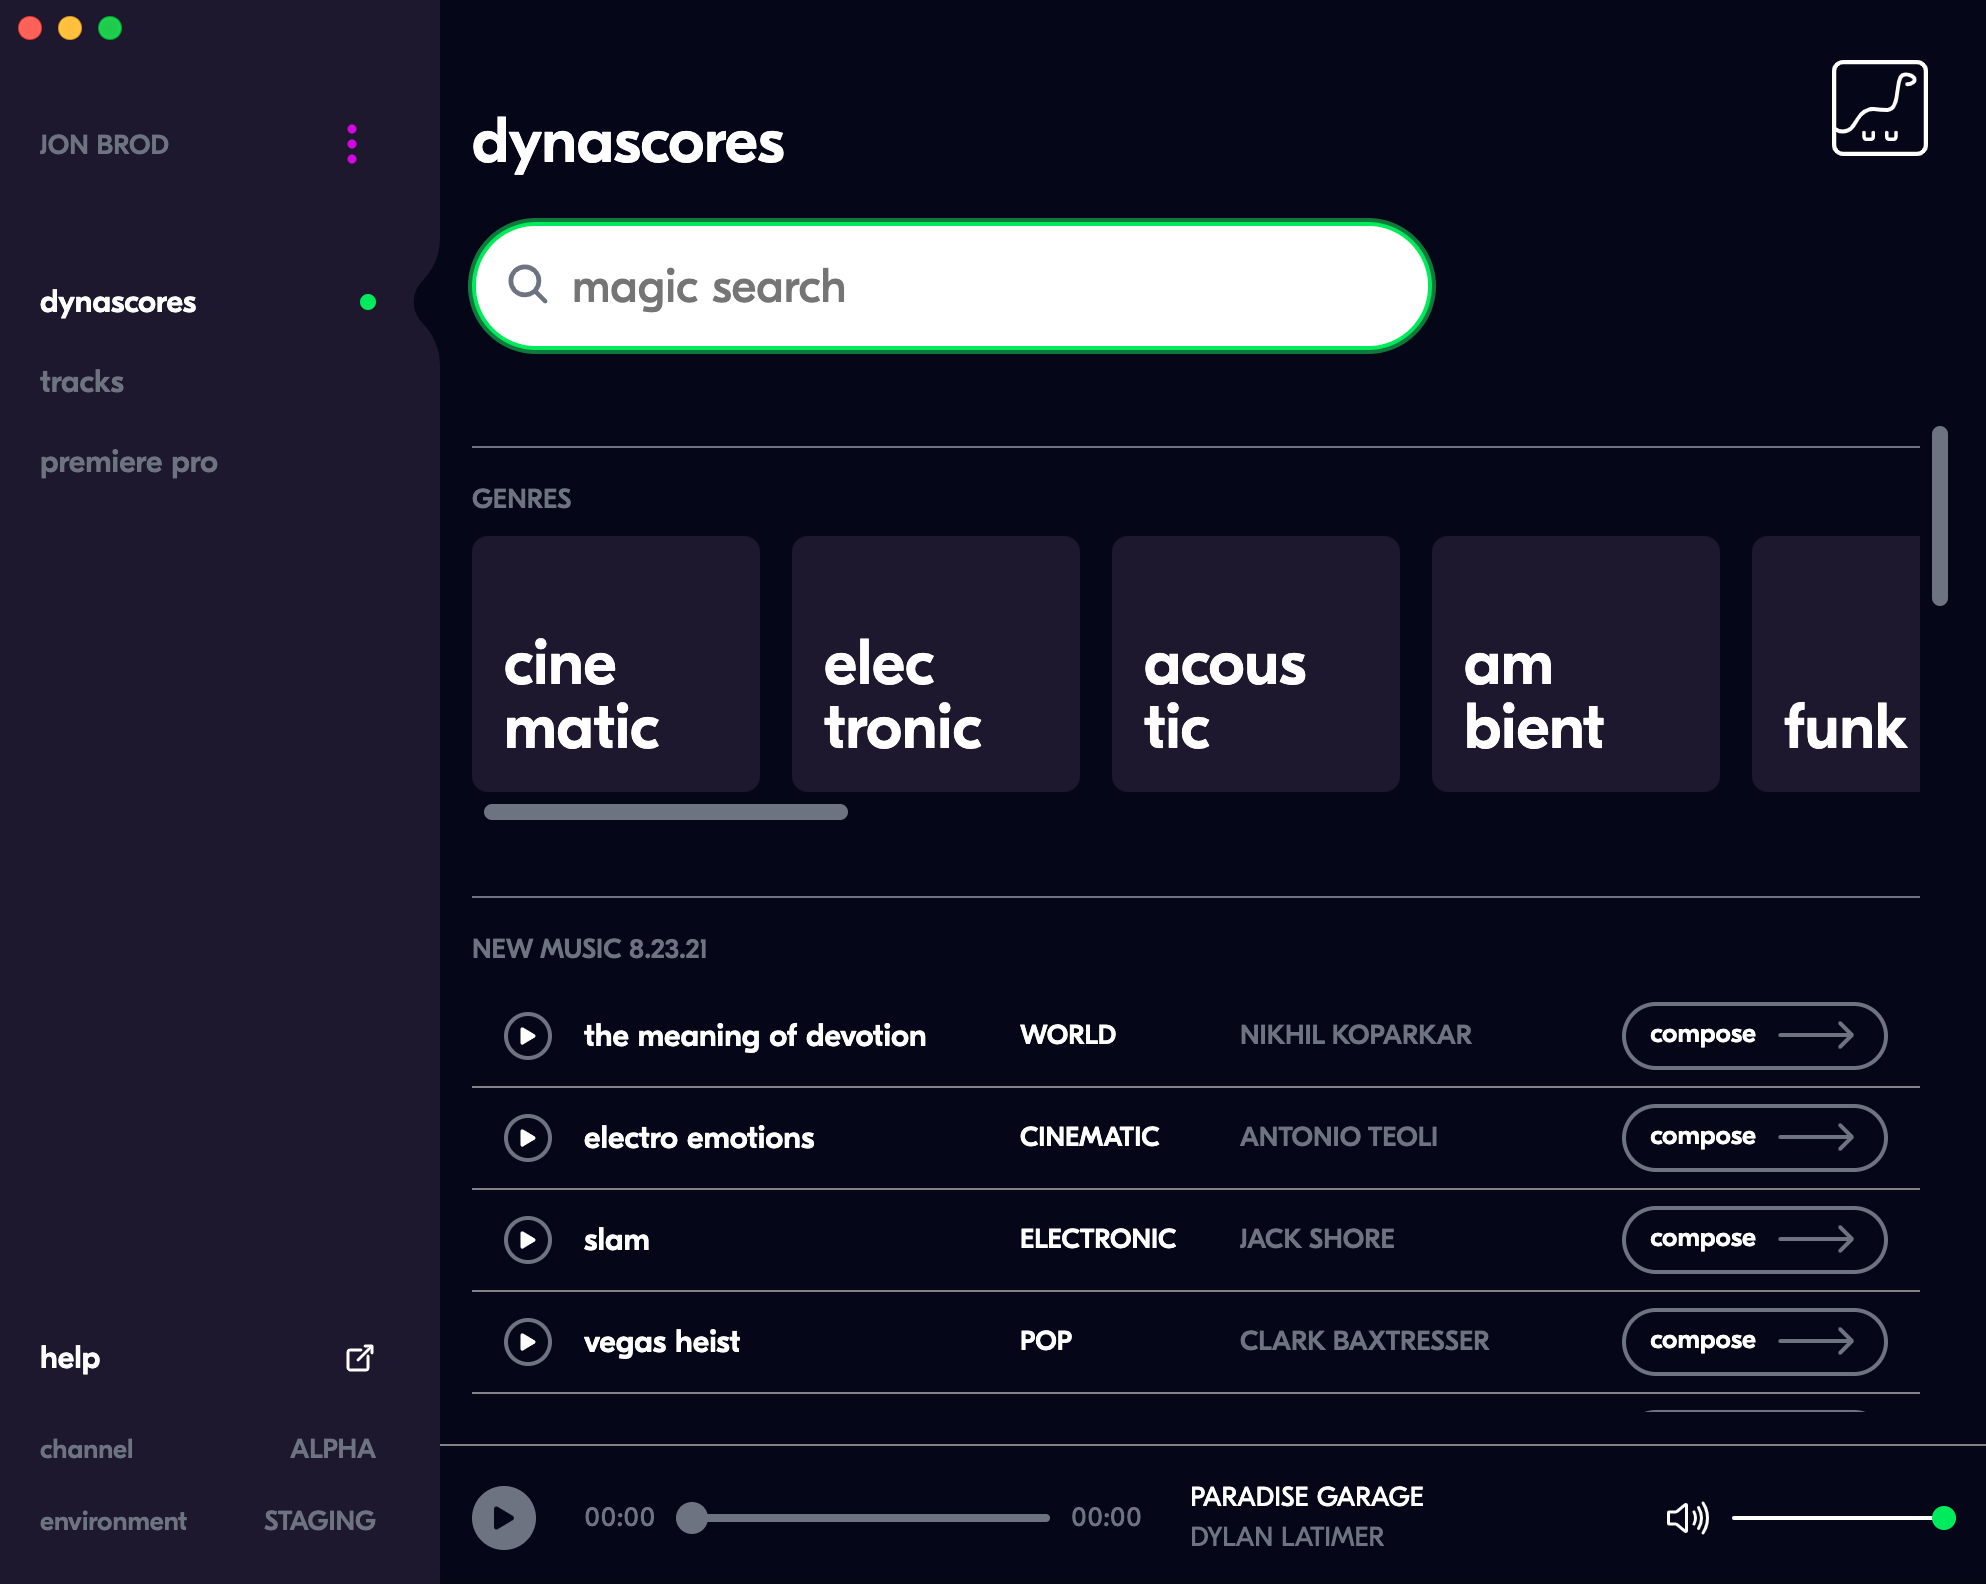Viewport: 1986px width, 1584px height.
Task: Click the dinosaur logo in the top right
Action: point(1878,108)
